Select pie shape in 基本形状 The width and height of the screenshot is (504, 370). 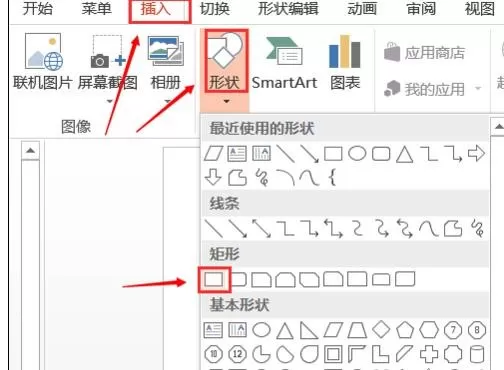tap(261, 354)
